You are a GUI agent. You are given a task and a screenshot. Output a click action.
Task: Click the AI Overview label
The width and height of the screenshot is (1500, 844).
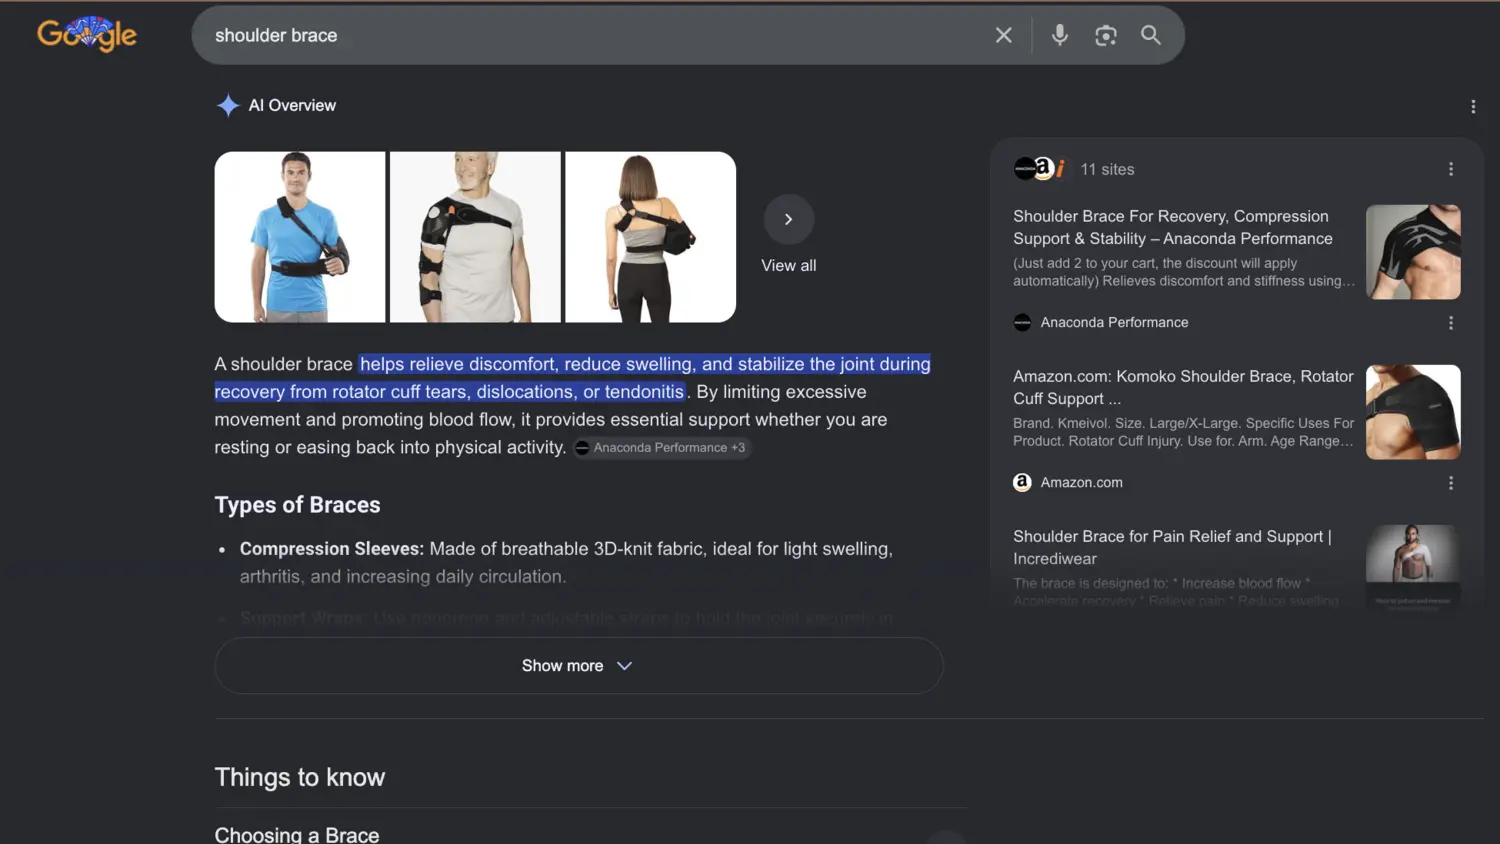292,105
